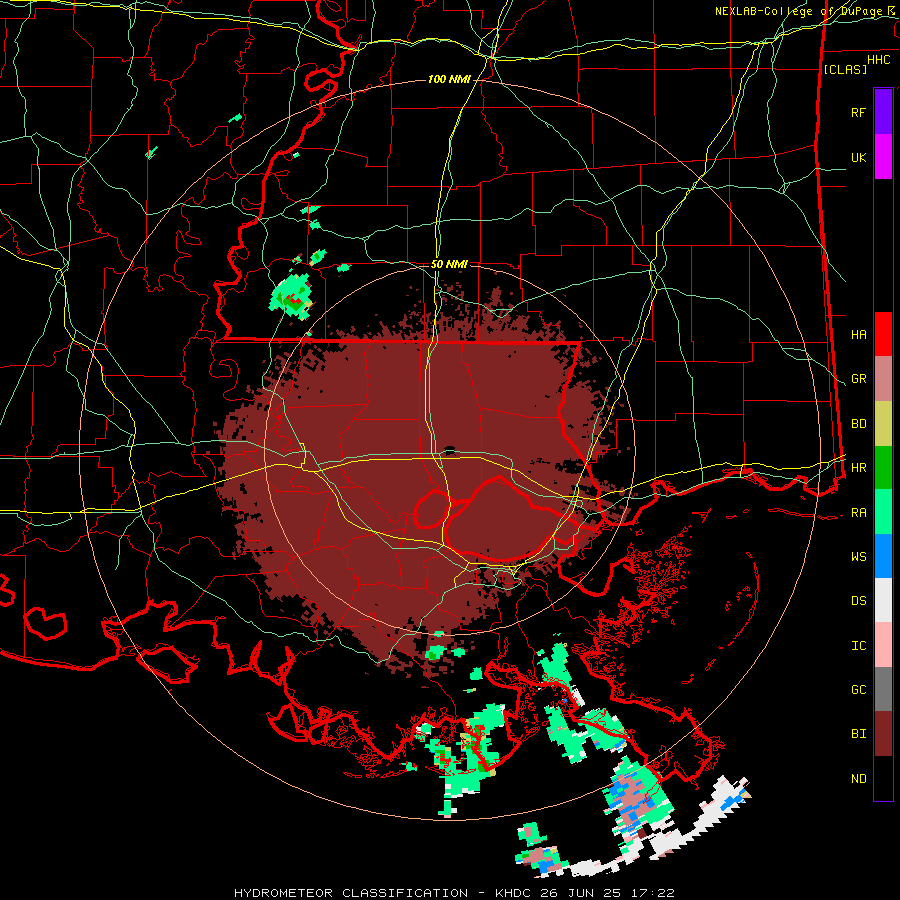The image size is (900, 900).
Task: Click the RA light green legend swatch
Action: pos(883,512)
